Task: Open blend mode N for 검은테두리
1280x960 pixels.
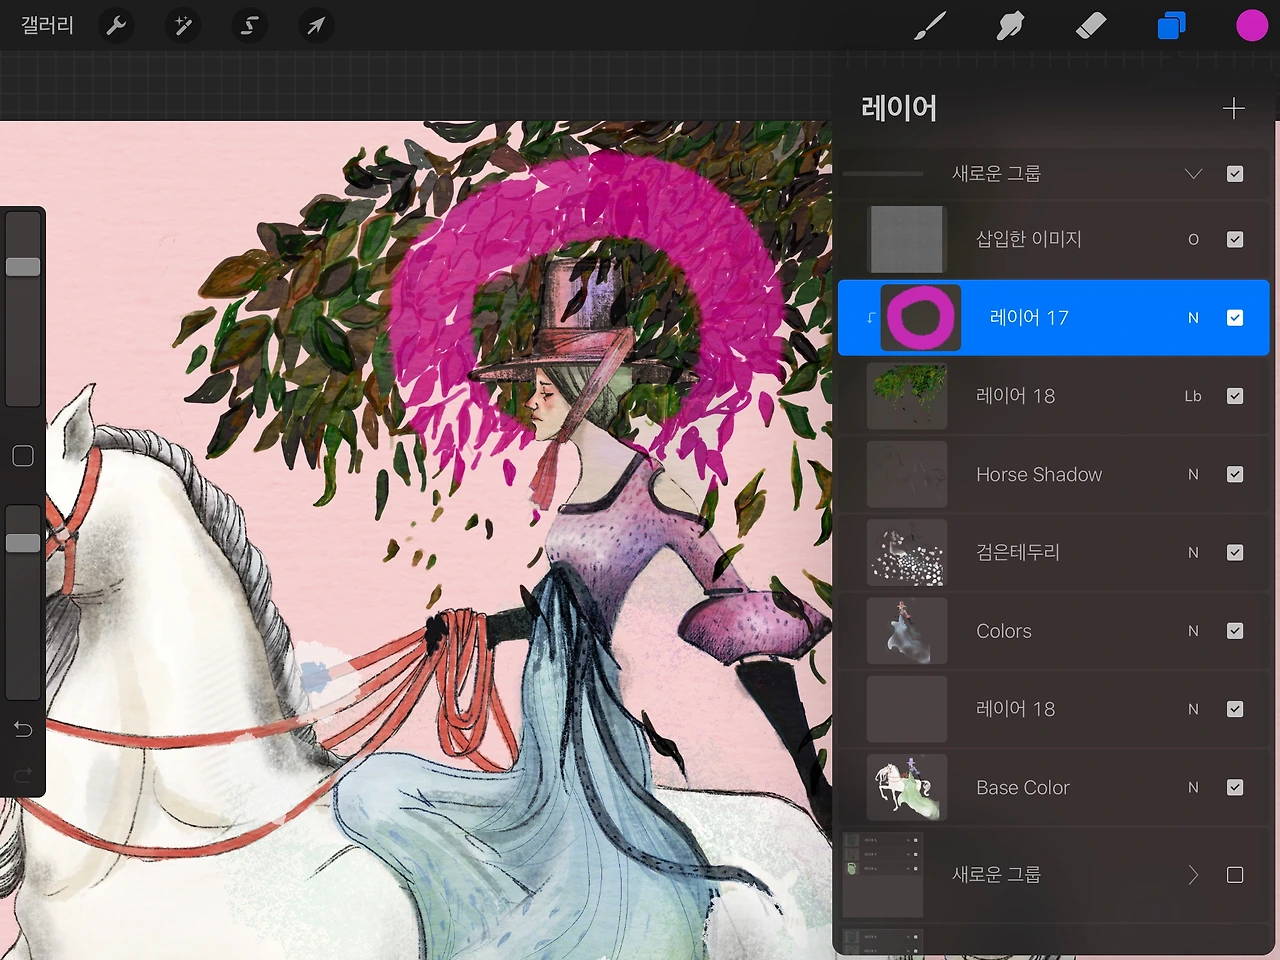Action: (x=1193, y=553)
